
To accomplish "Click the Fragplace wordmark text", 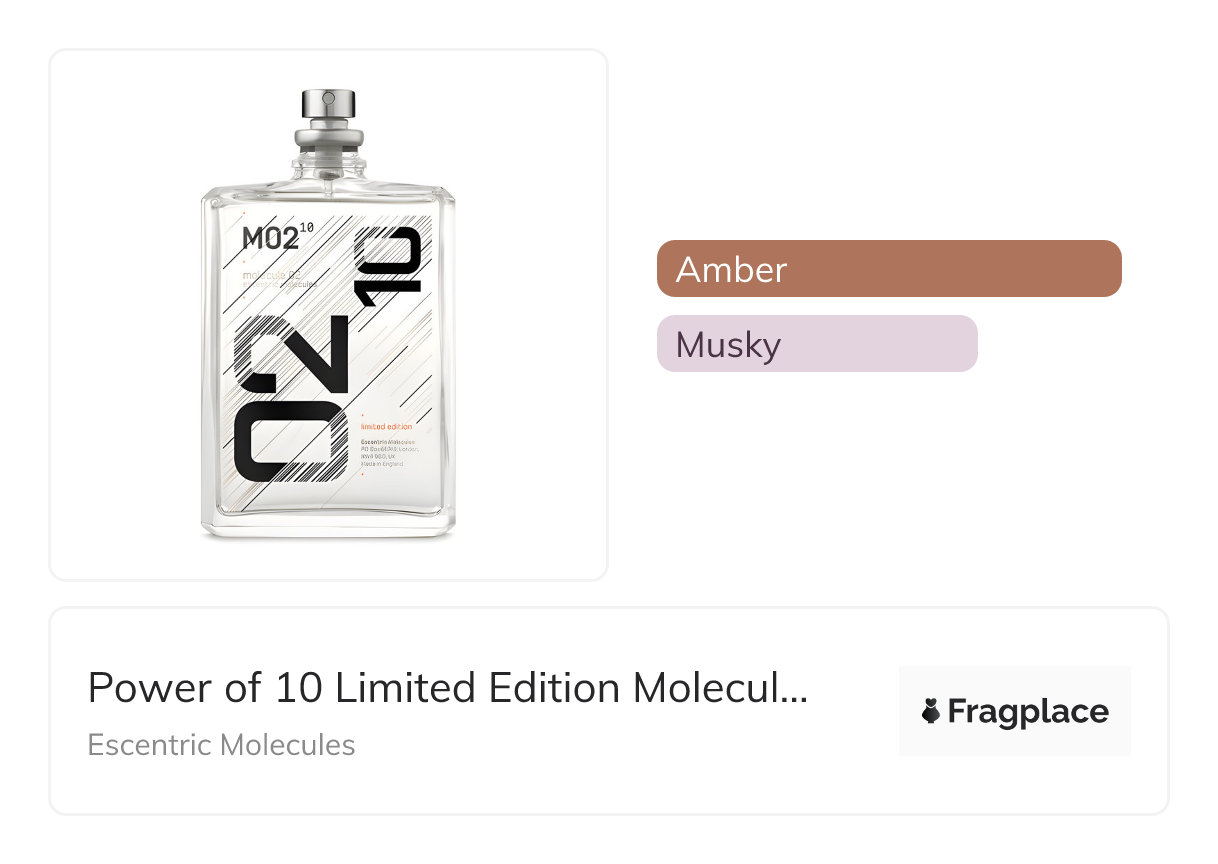I will click(x=1028, y=712).
